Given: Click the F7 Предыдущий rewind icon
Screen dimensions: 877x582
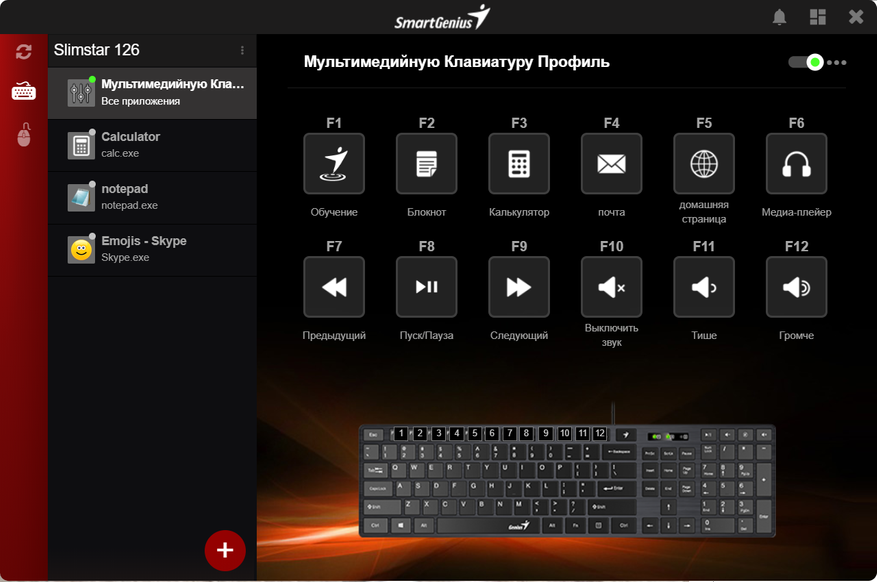Looking at the screenshot, I should point(334,287).
